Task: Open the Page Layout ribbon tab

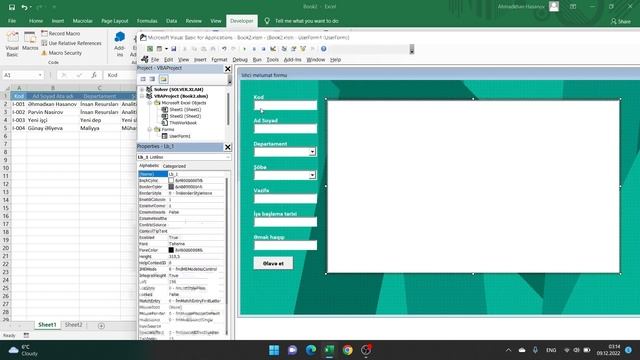Action: click(115, 21)
